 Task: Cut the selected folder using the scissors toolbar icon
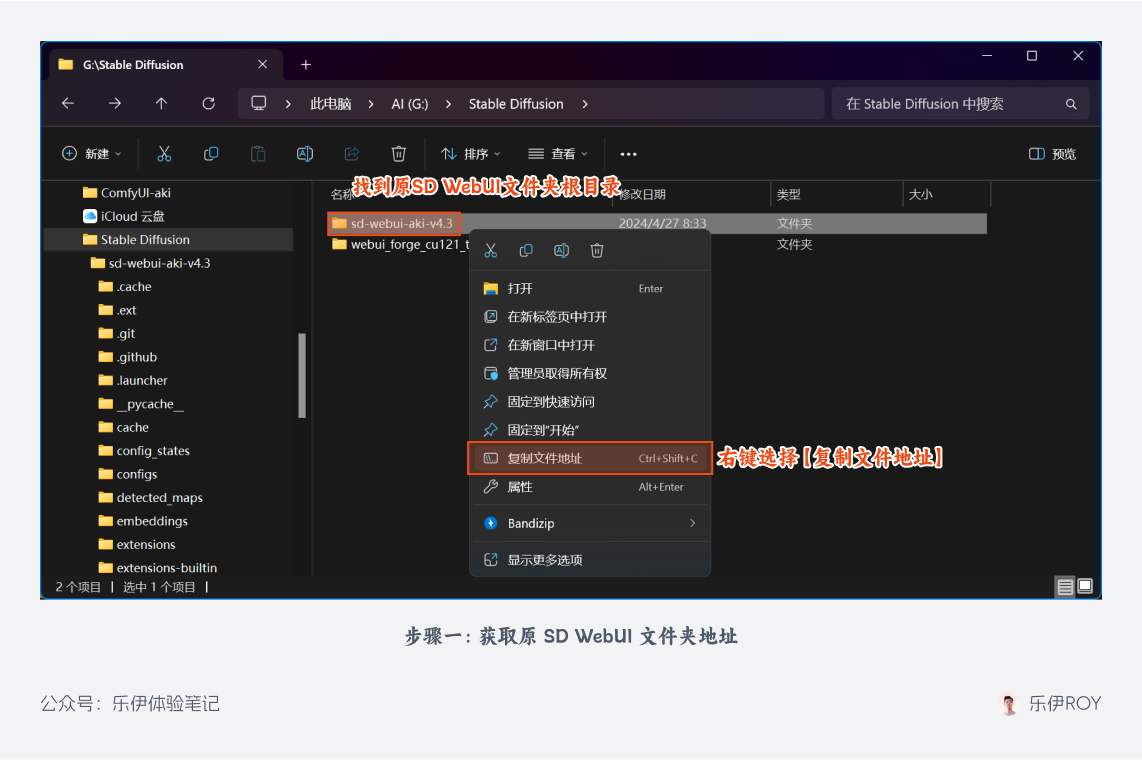[163, 153]
